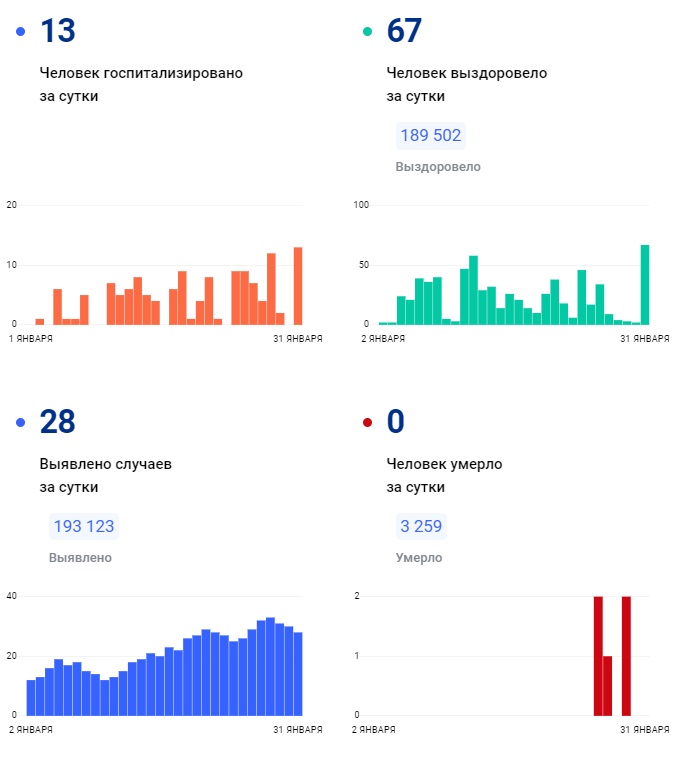This screenshot has width=681, height=757.
Task: Click the 'Выздоровело' label under the badge
Action: (x=438, y=167)
